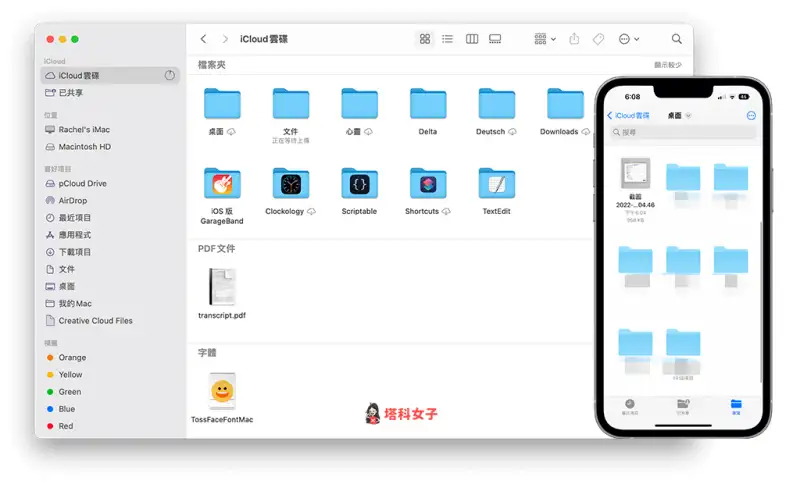Viewport: 800px width, 484px height.
Task: Switch to list view
Action: 447,39
